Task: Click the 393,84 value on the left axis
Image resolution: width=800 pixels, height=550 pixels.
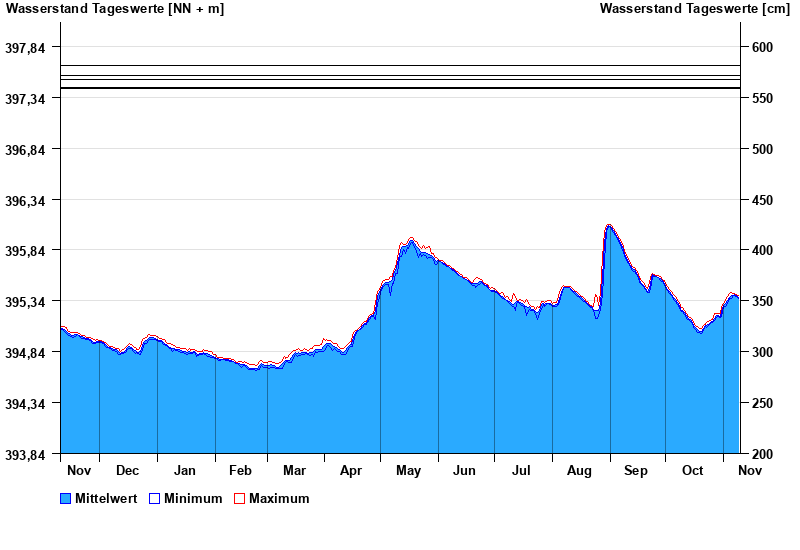Action: [27, 454]
